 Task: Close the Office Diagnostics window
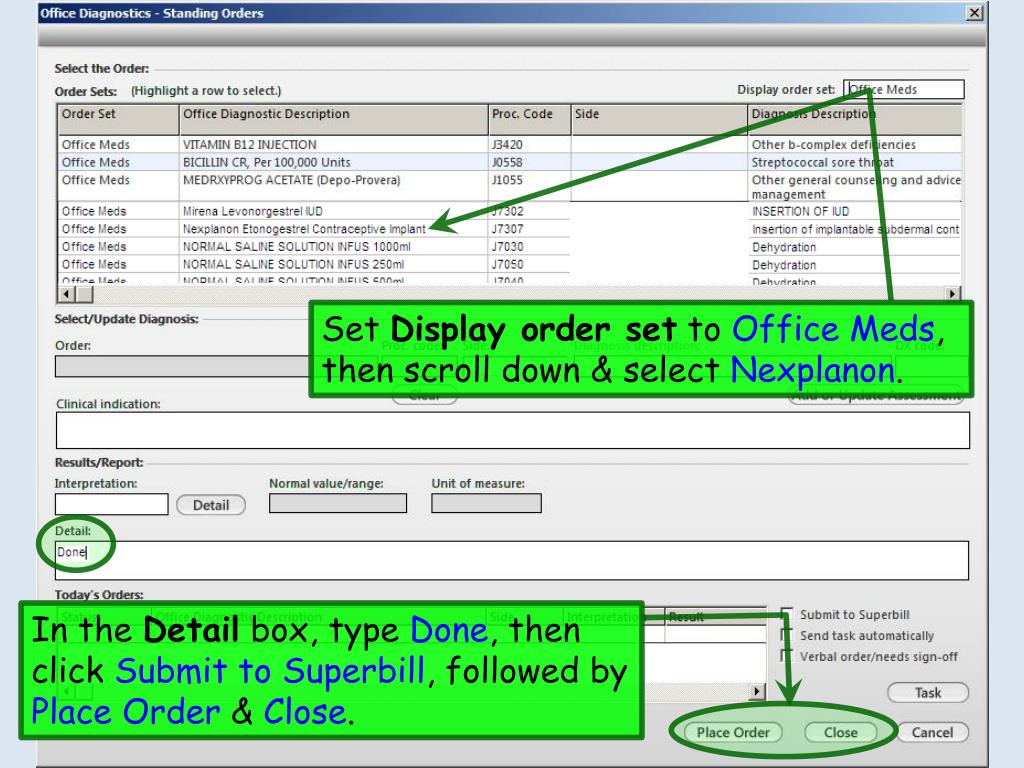[x=974, y=12]
